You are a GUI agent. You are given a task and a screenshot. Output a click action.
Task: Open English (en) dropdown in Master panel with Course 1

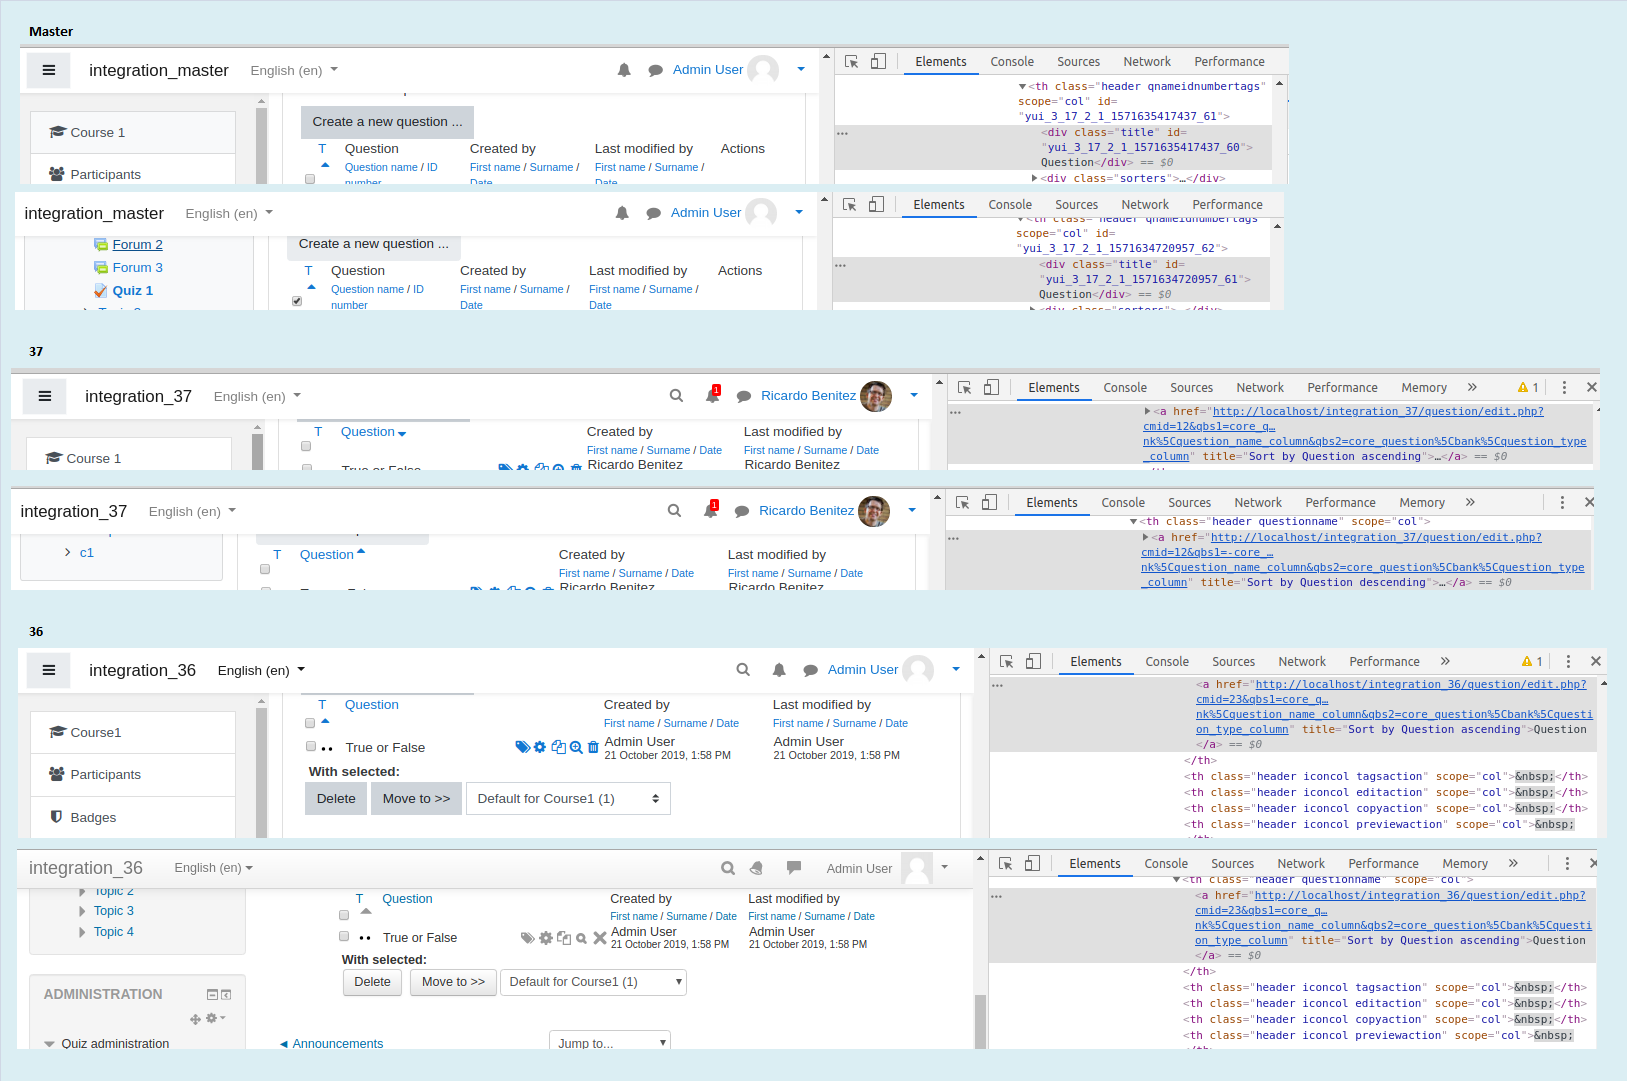click(294, 70)
